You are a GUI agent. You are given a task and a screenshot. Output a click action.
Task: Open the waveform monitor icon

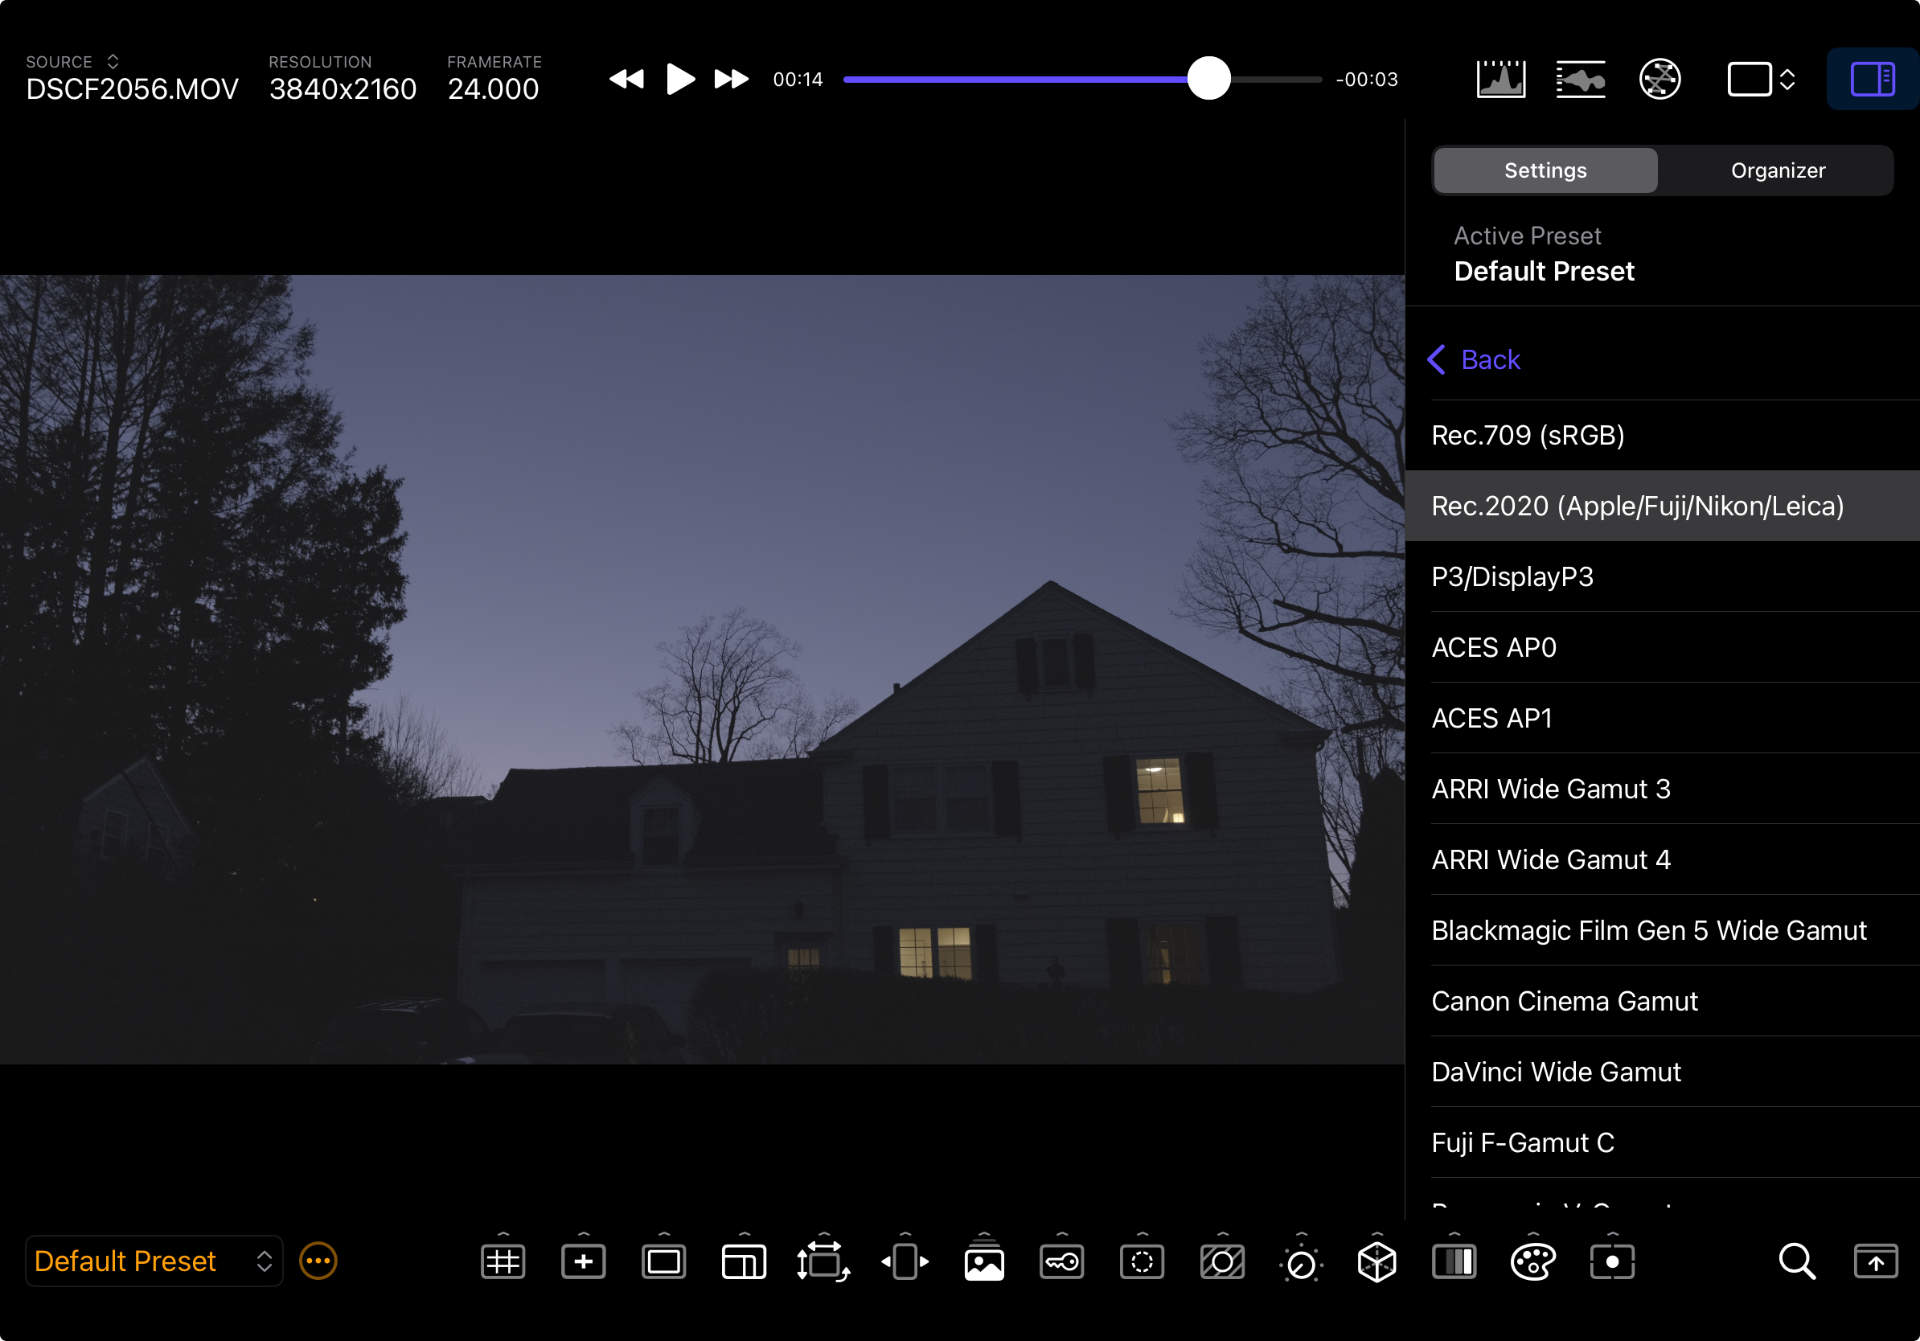tap(1580, 79)
